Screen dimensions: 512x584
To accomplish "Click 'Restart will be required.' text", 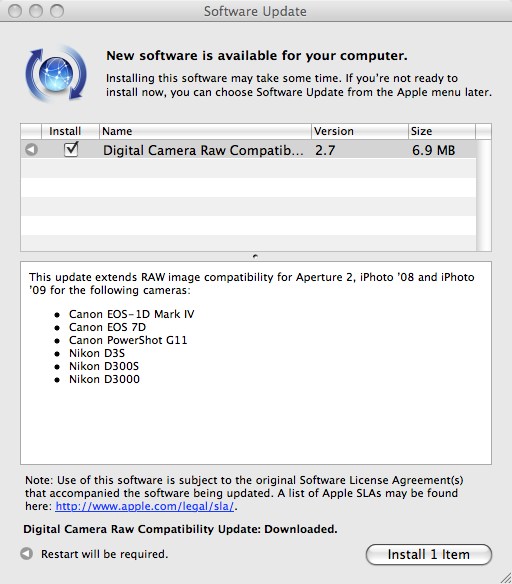I will click(105, 554).
